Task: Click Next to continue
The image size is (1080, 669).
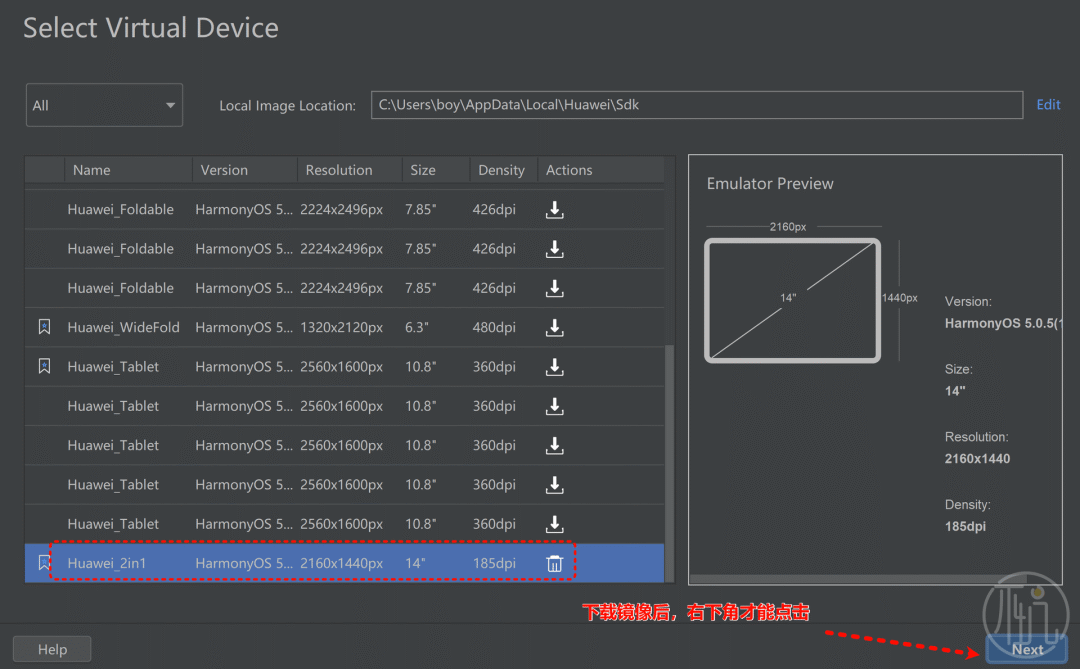Action: coord(1027,649)
